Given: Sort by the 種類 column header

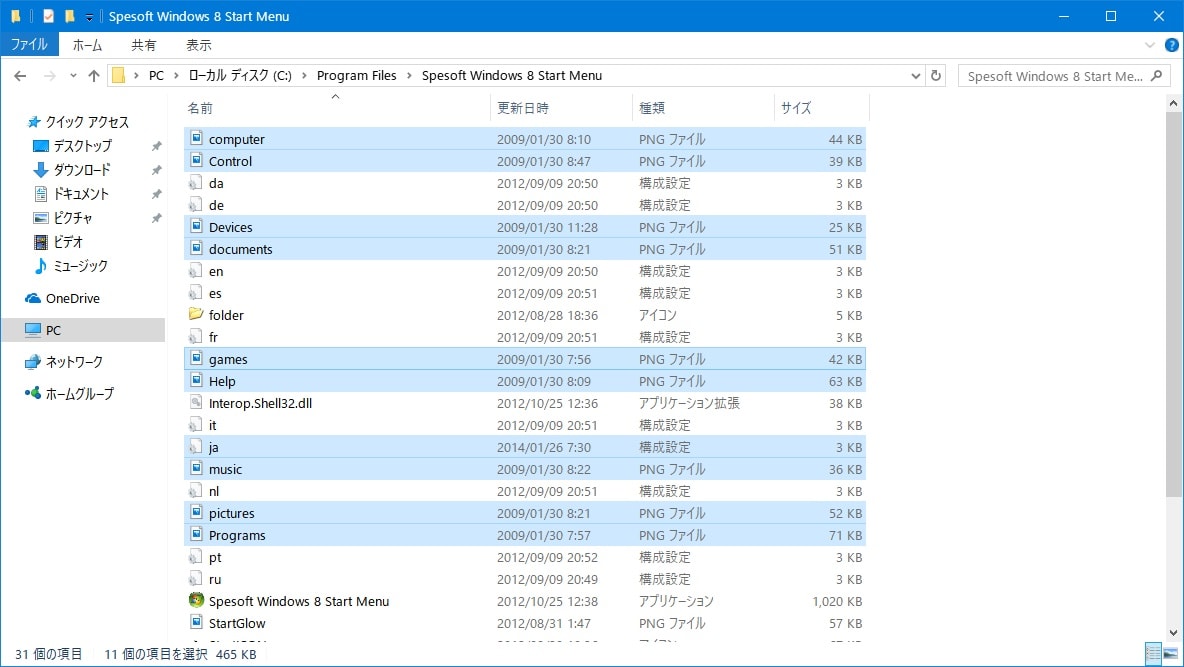Looking at the screenshot, I should pos(703,108).
